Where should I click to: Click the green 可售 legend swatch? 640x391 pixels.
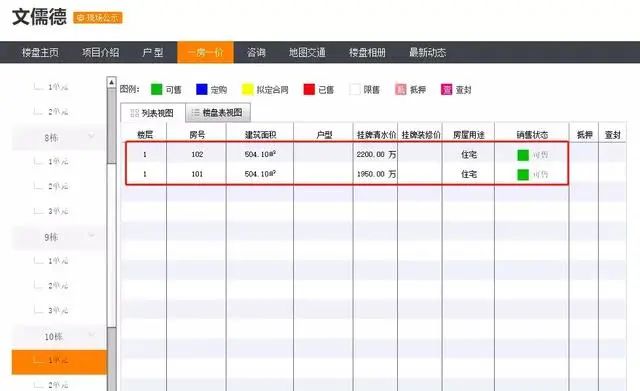click(156, 89)
